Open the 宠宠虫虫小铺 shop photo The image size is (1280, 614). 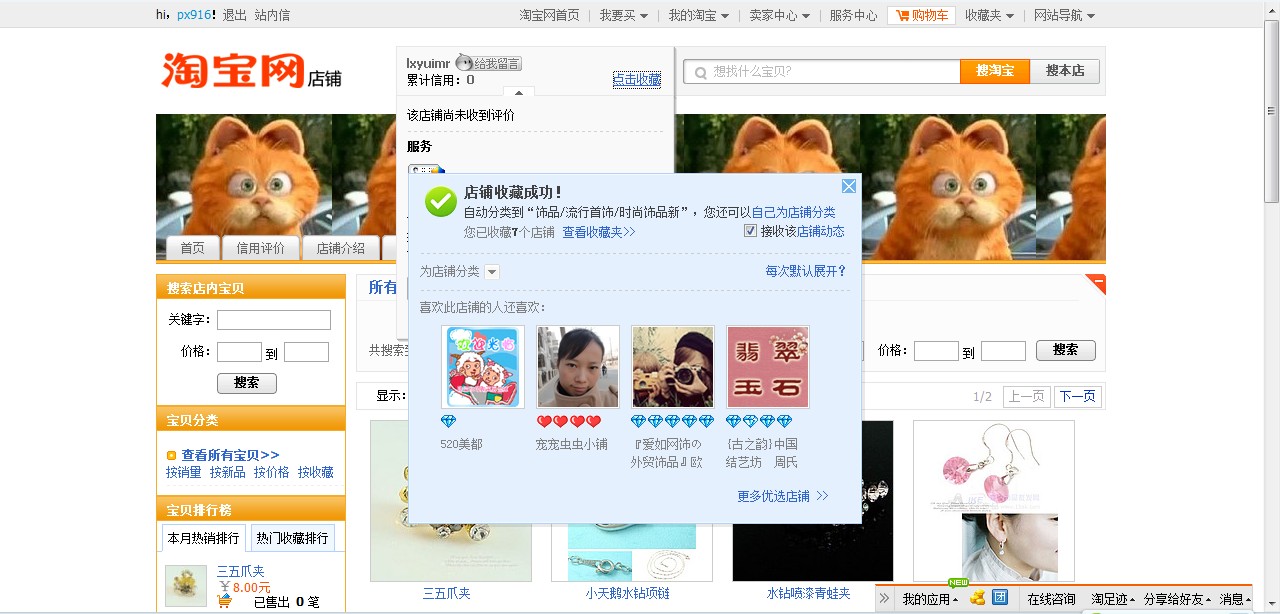coord(578,367)
